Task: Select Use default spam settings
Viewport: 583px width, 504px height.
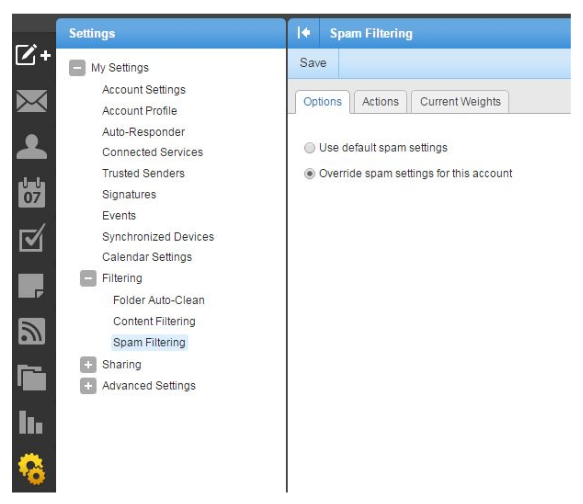Action: 309,148
